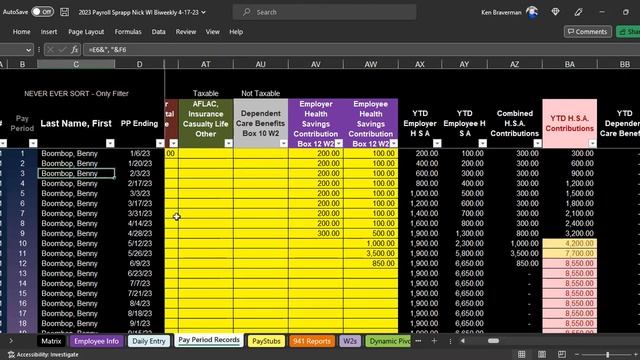Click the diamond premium icon
The height and width of the screenshot is (360, 640).
(555, 12)
